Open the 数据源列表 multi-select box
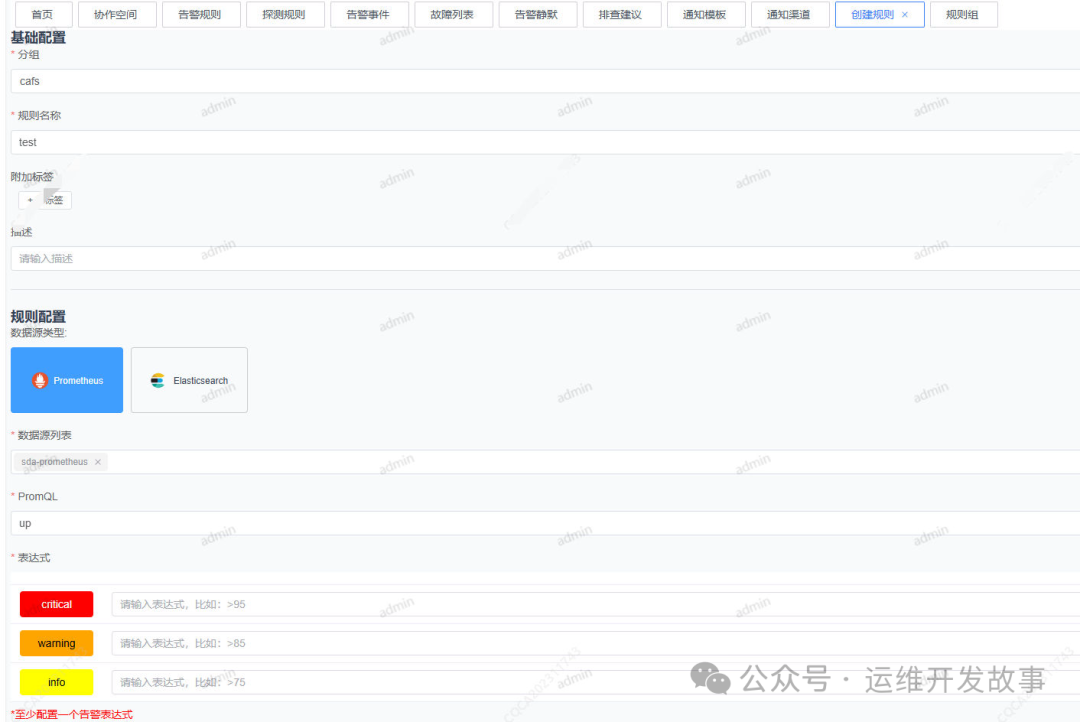The width and height of the screenshot is (1080, 722). [x=546, y=462]
